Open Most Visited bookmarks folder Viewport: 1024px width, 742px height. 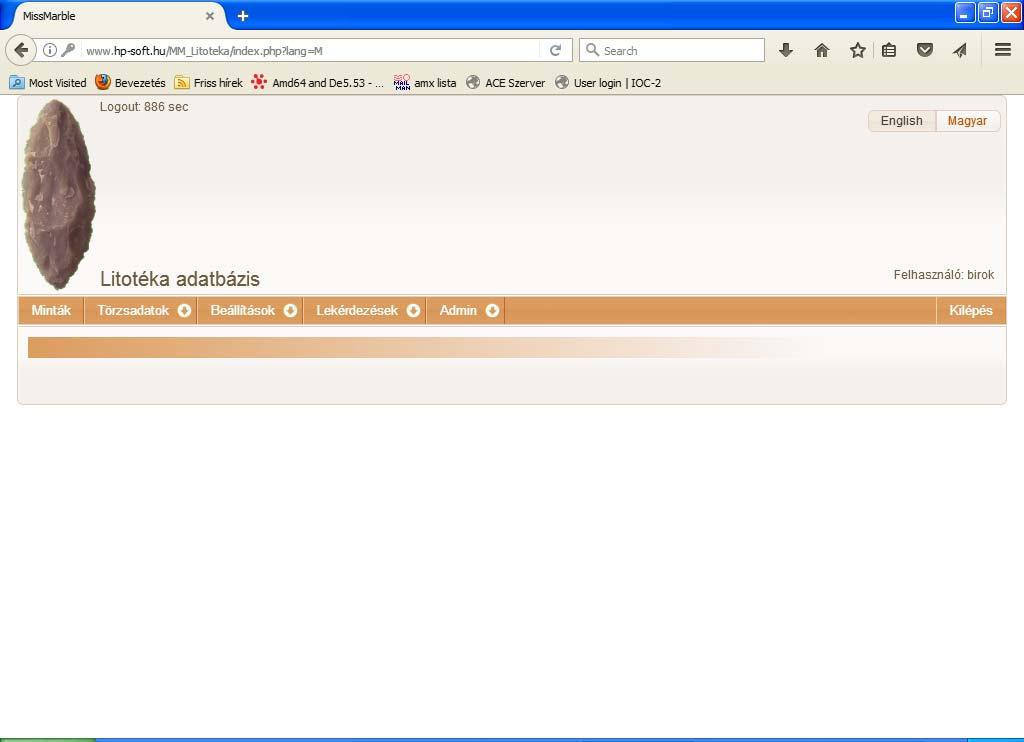pyautogui.click(x=48, y=83)
